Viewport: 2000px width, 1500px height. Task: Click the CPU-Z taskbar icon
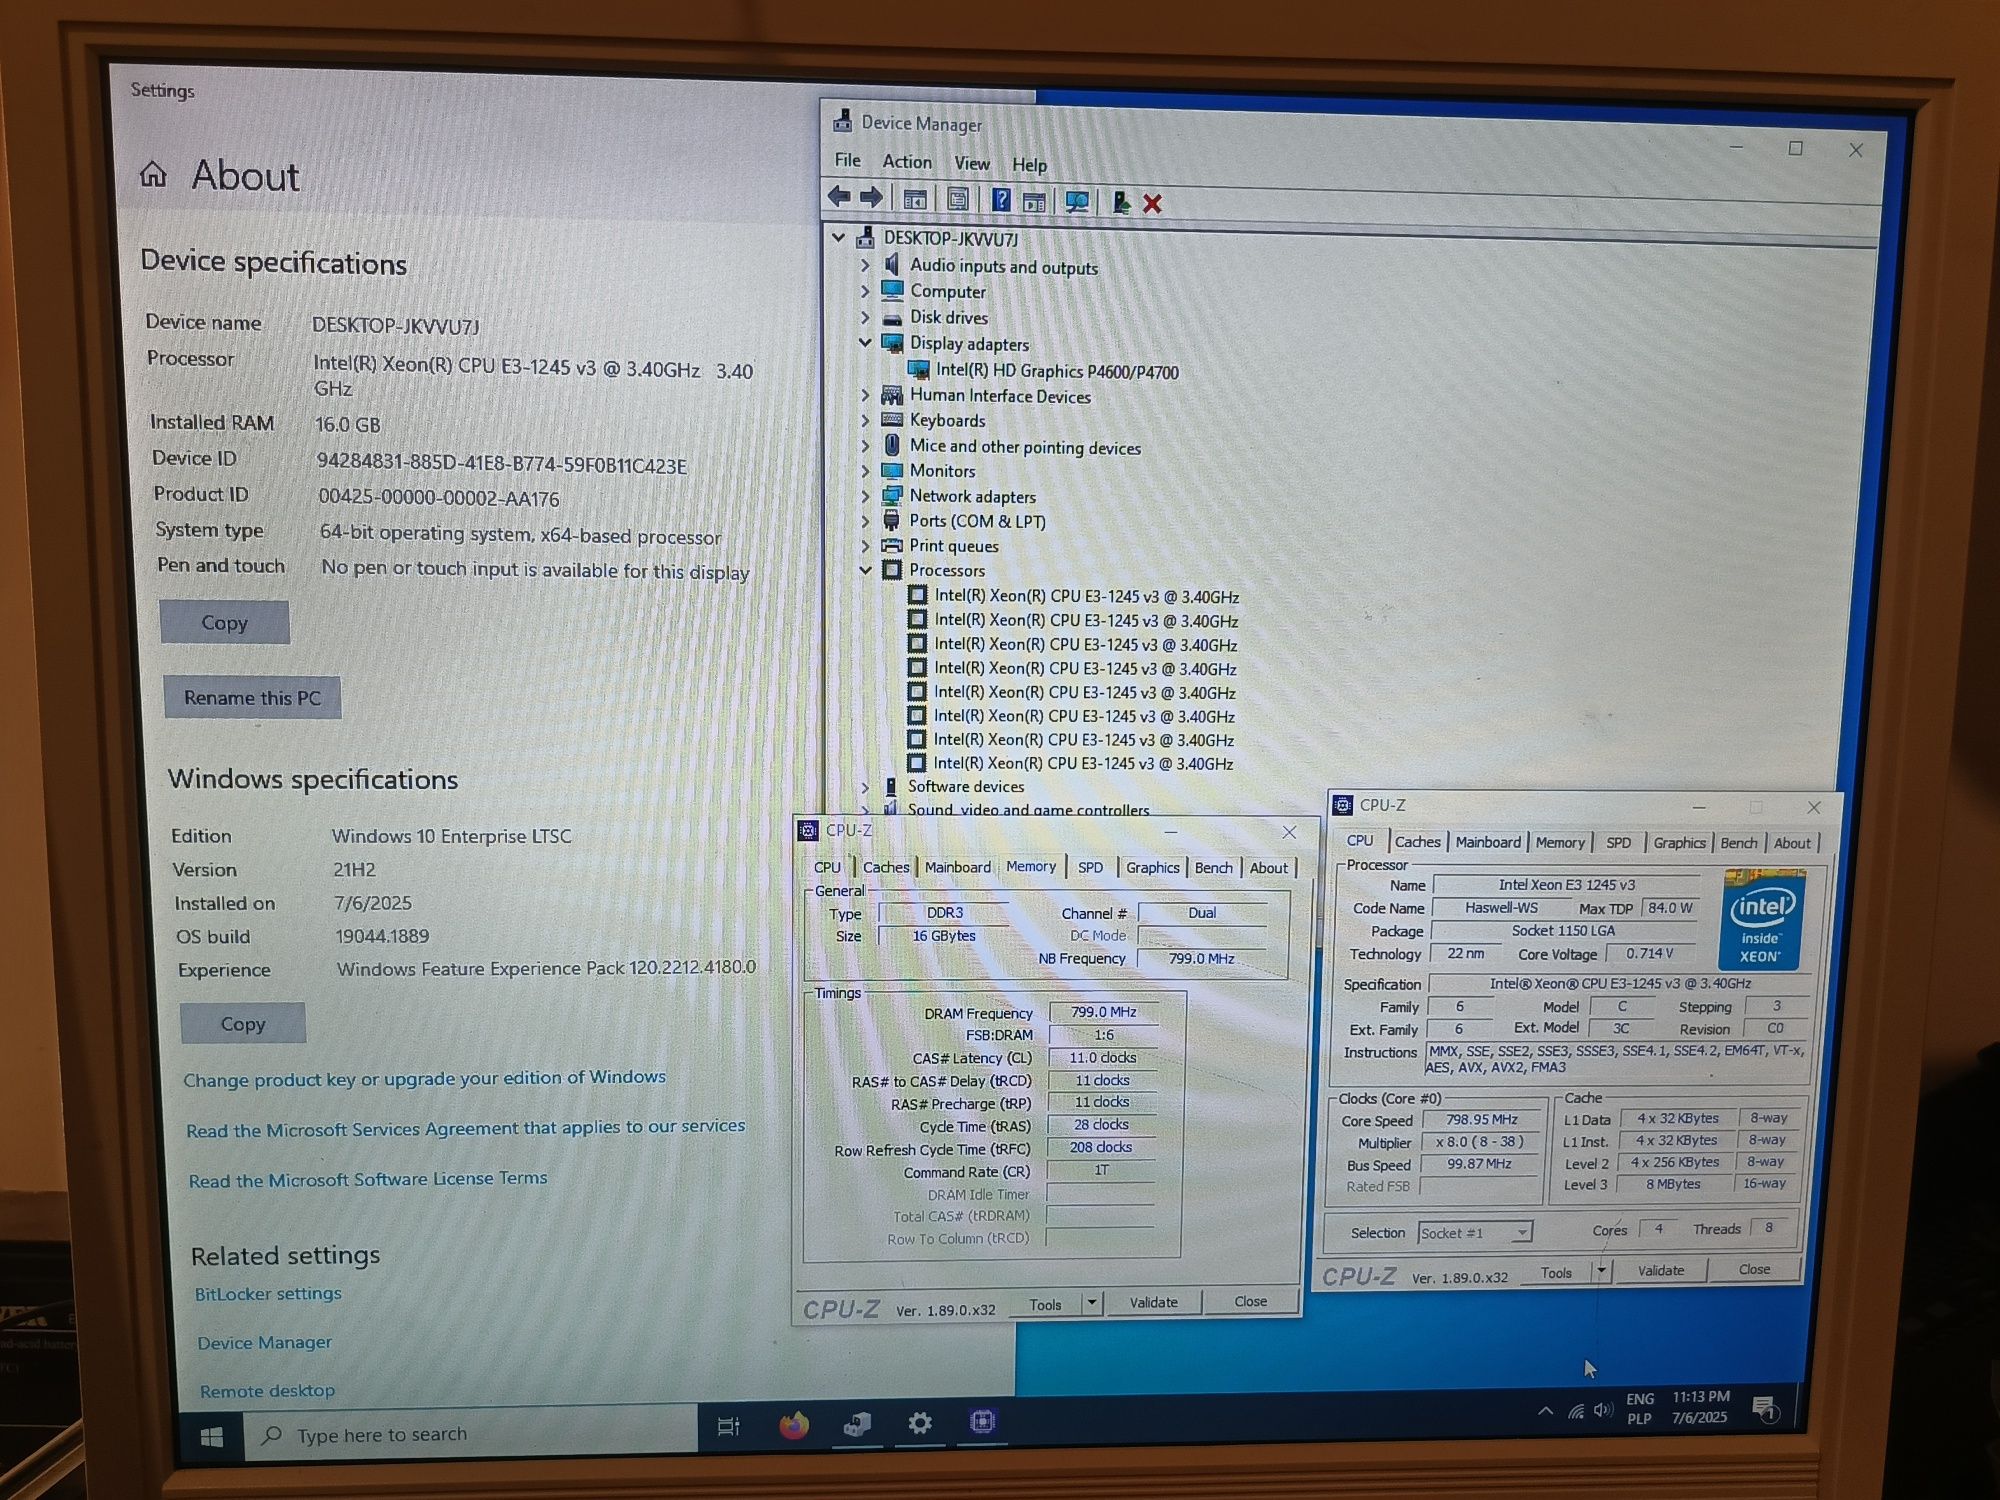[x=982, y=1421]
